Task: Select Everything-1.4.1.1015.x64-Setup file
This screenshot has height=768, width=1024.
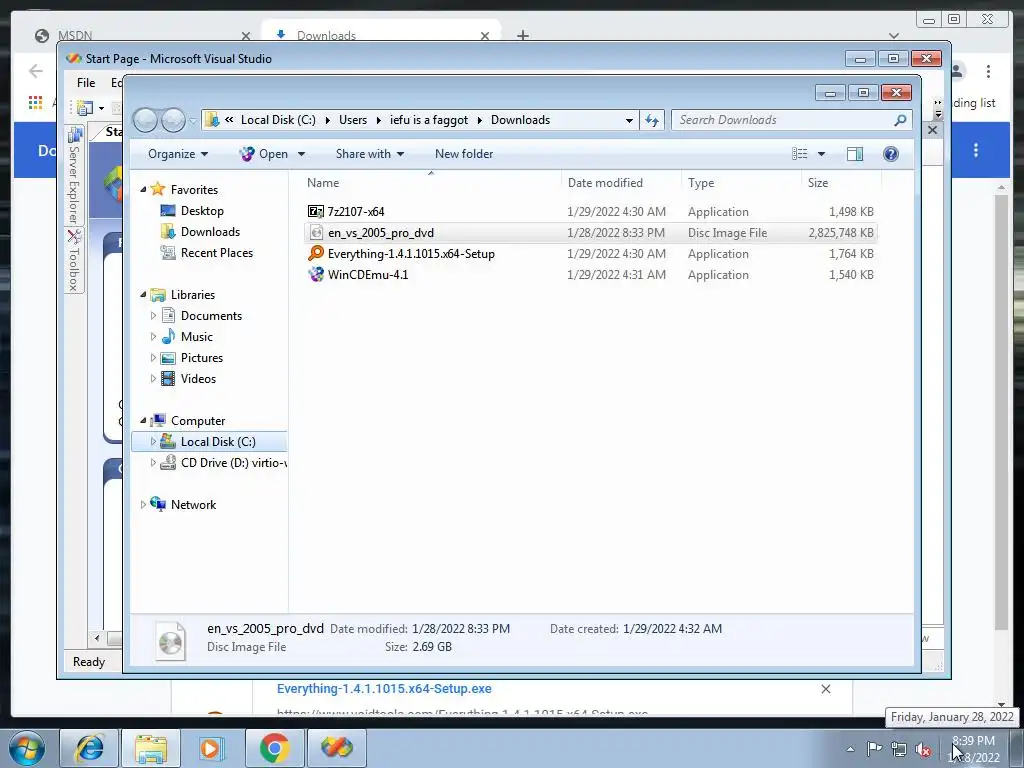Action: (590, 253)
